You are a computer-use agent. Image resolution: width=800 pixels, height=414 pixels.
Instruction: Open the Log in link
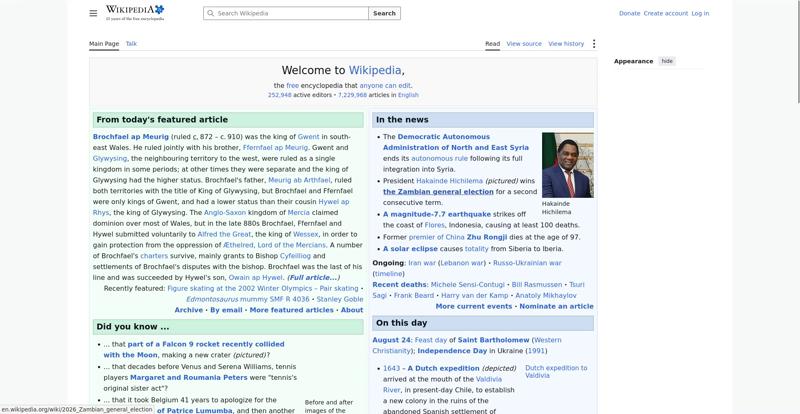tap(700, 13)
